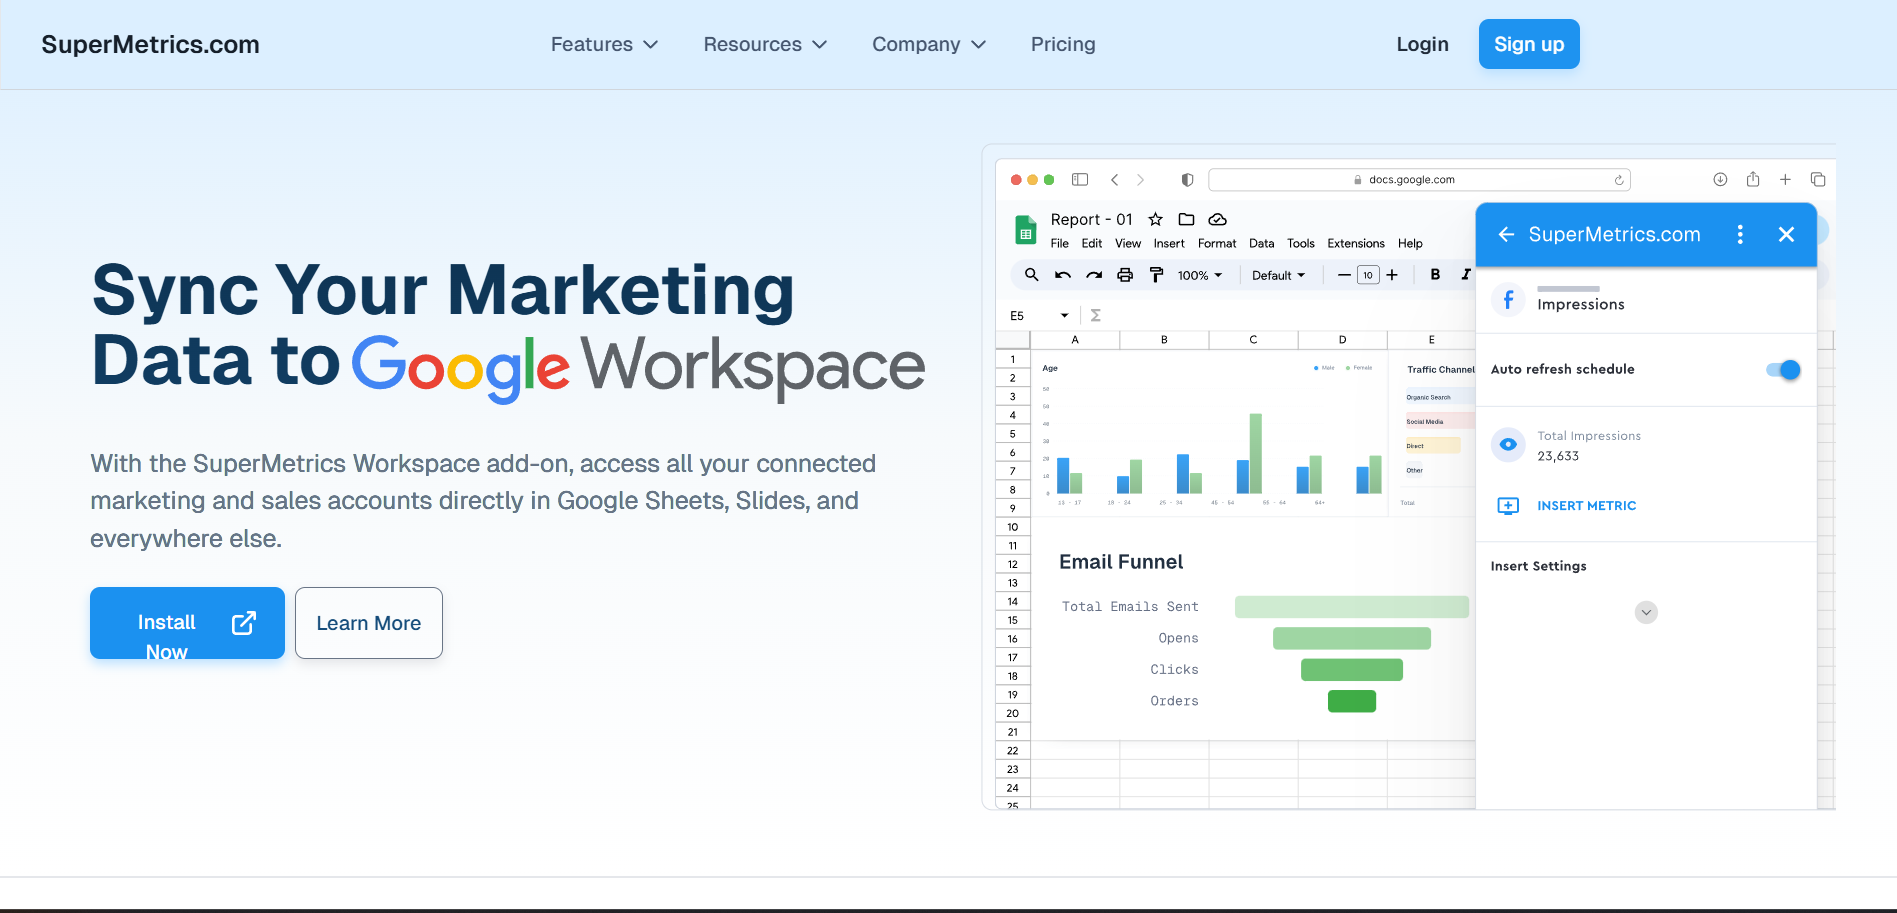Expand the Company navigation dropdown
The height and width of the screenshot is (913, 1897).
[x=929, y=44]
